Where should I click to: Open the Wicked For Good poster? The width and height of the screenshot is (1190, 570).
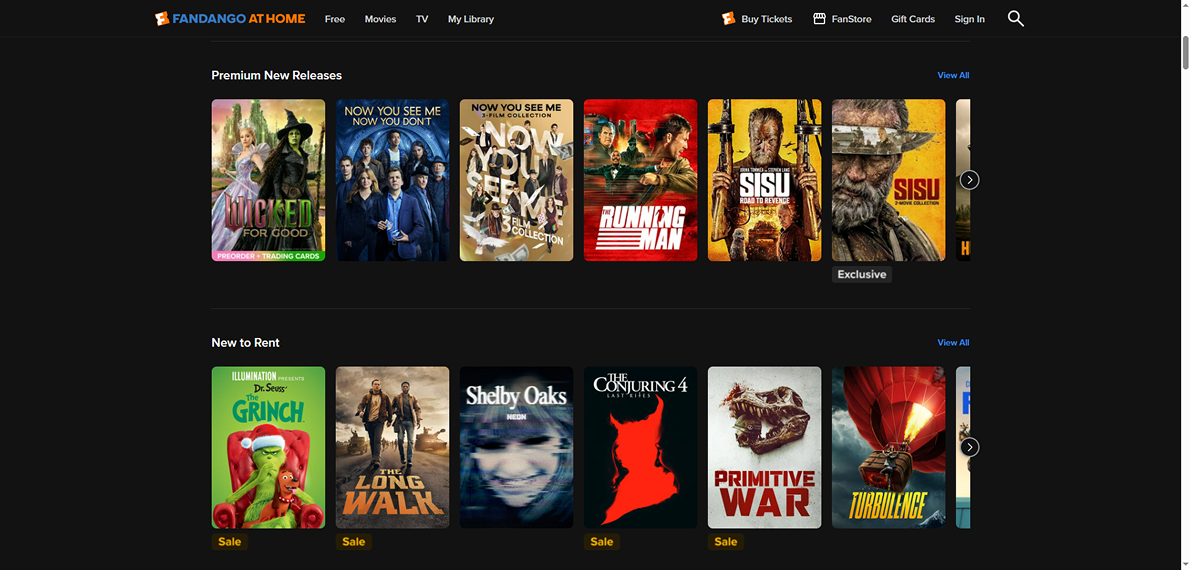pyautogui.click(x=268, y=180)
